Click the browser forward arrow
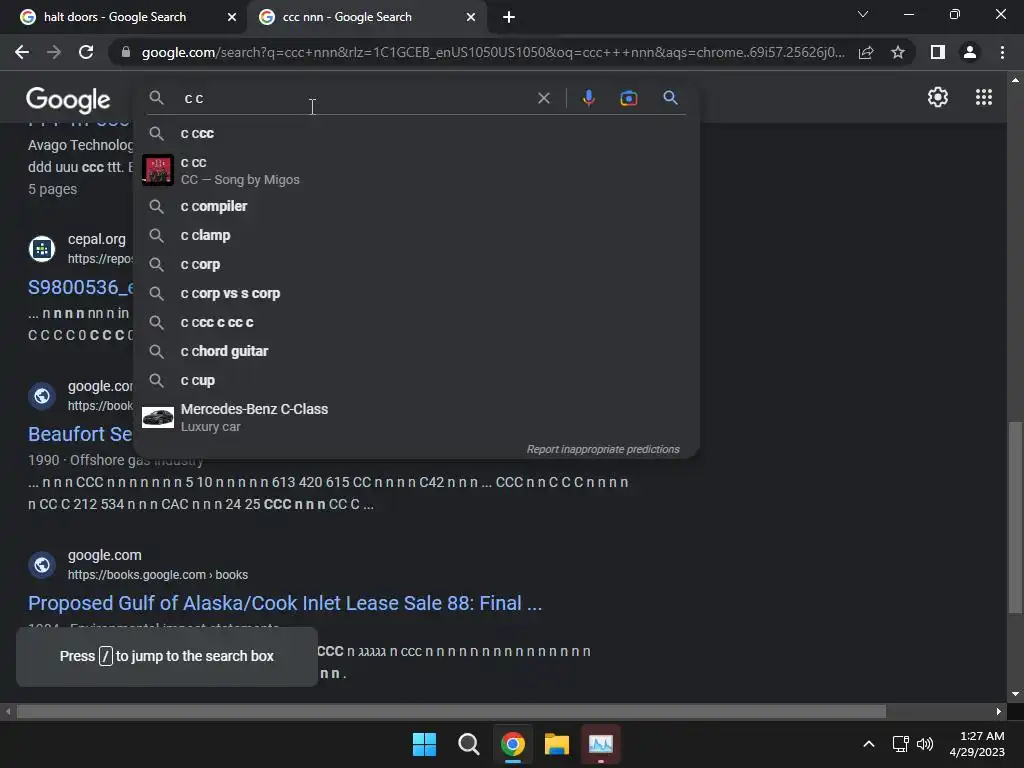 [54, 52]
